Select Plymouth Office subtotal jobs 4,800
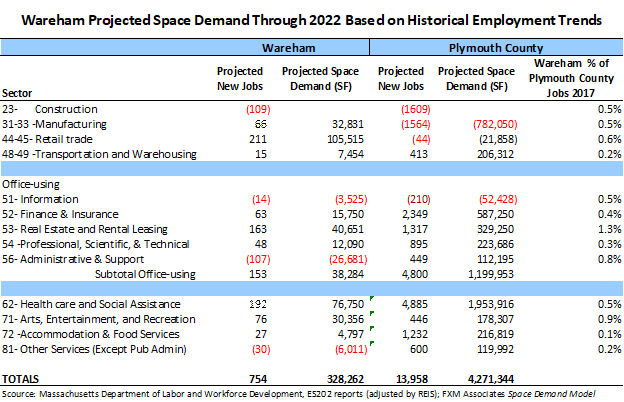 (415, 274)
